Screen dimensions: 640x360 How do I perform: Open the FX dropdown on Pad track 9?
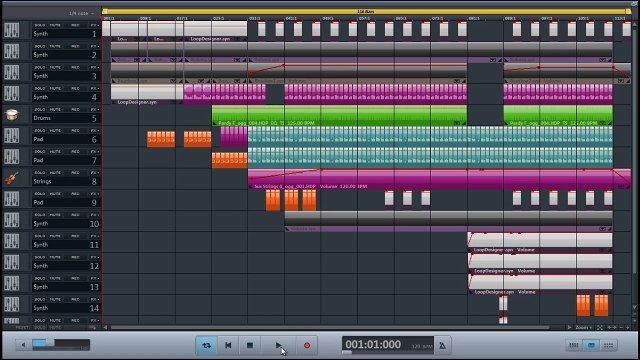click(95, 193)
